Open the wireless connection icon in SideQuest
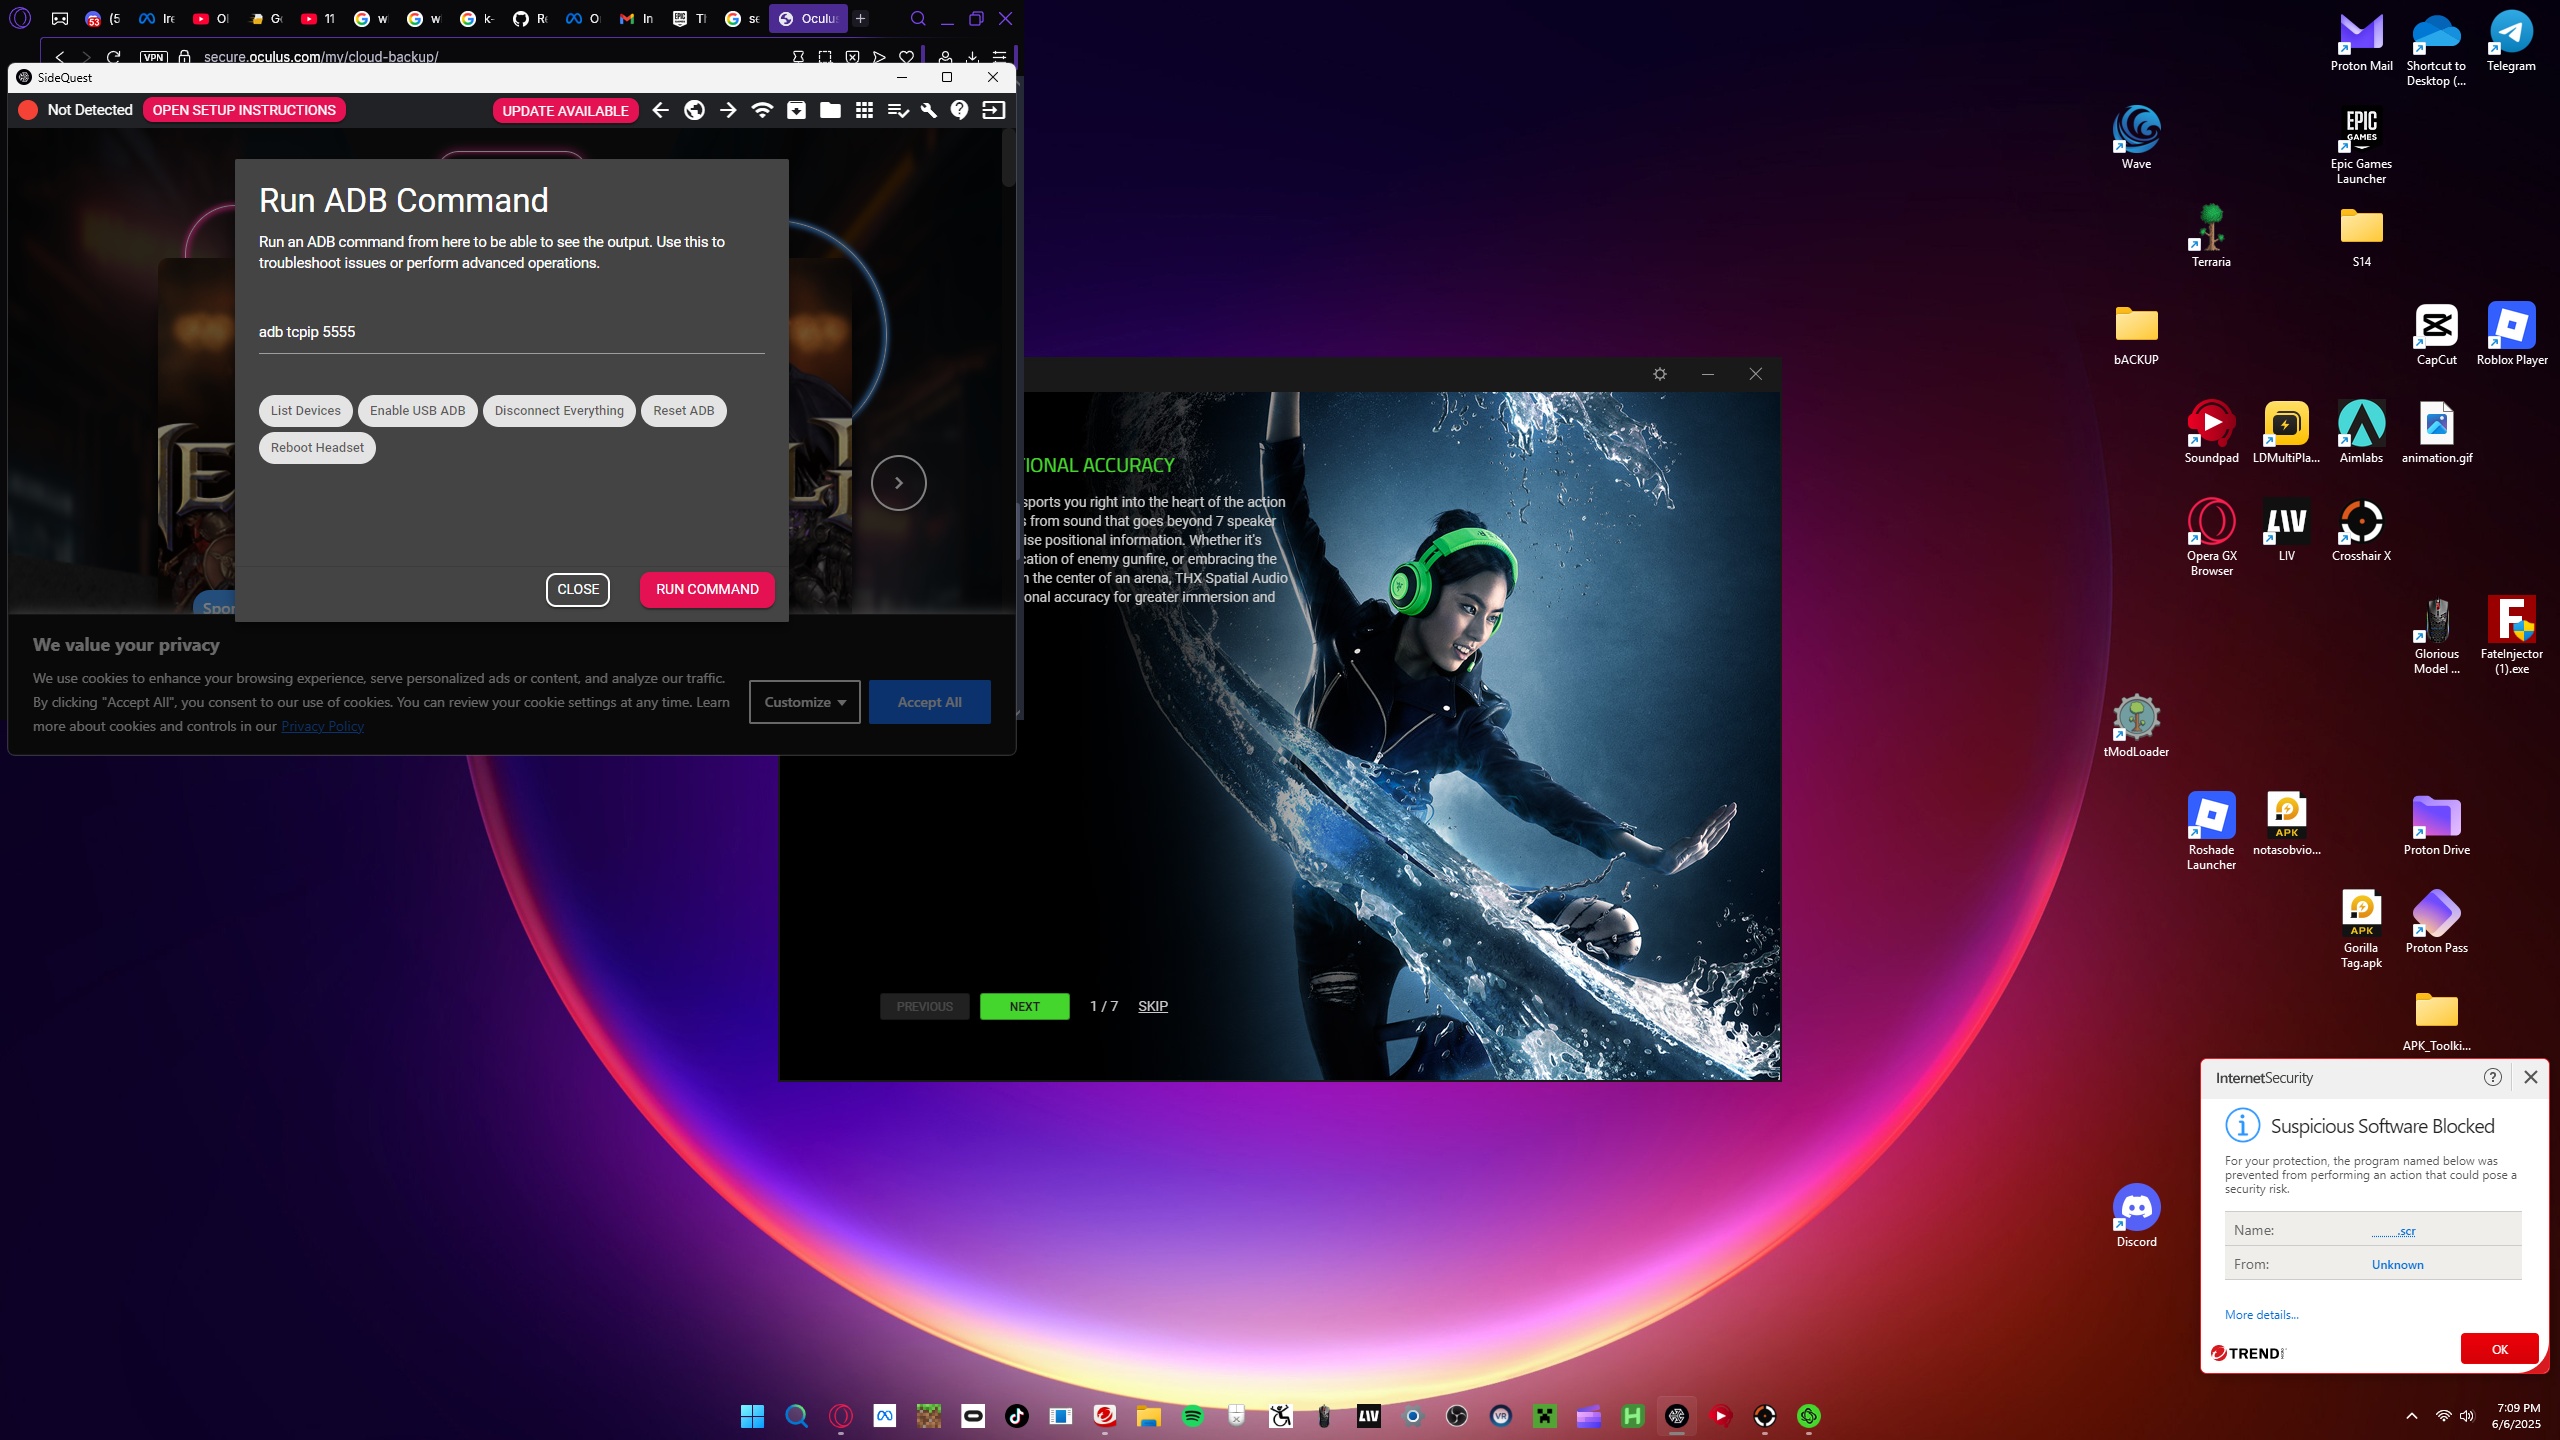 762,110
